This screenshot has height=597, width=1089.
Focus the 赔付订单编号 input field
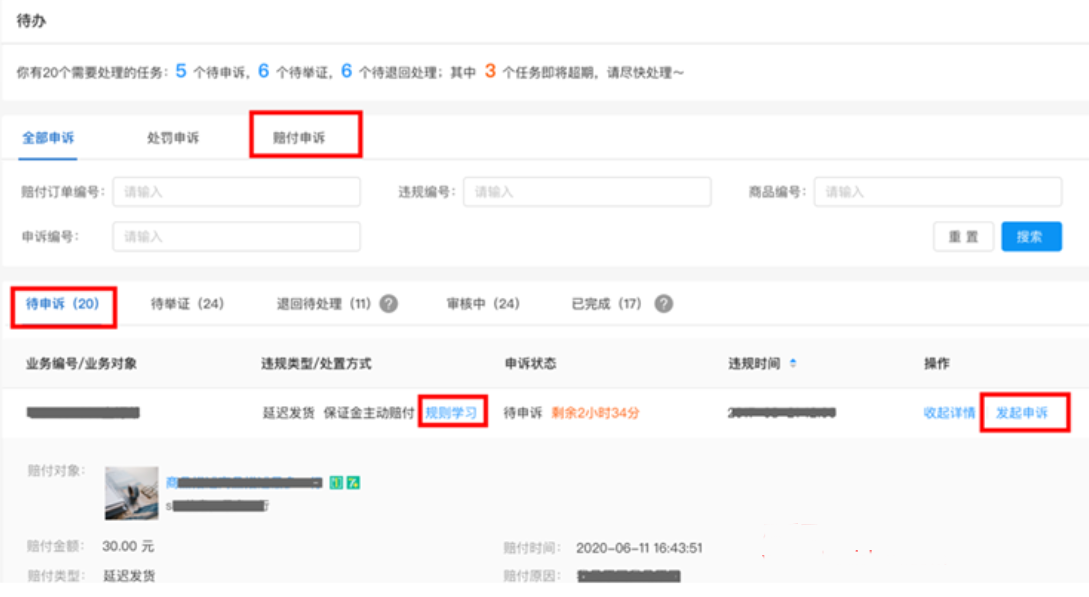point(236,192)
